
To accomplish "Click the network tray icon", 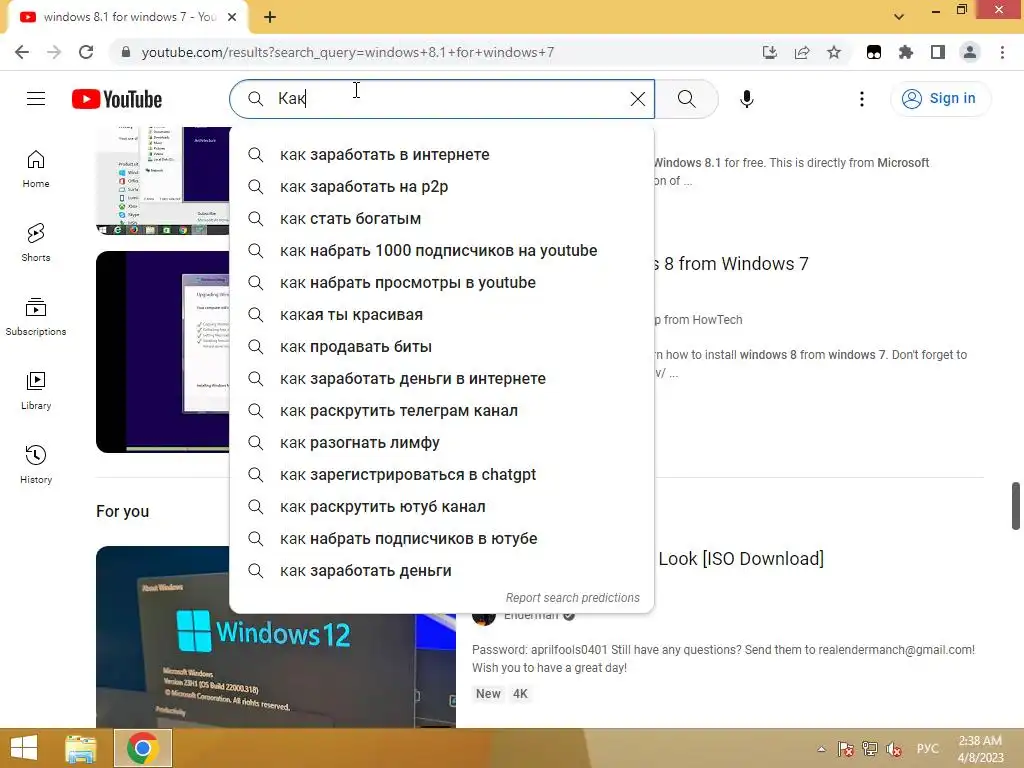I will click(870, 749).
